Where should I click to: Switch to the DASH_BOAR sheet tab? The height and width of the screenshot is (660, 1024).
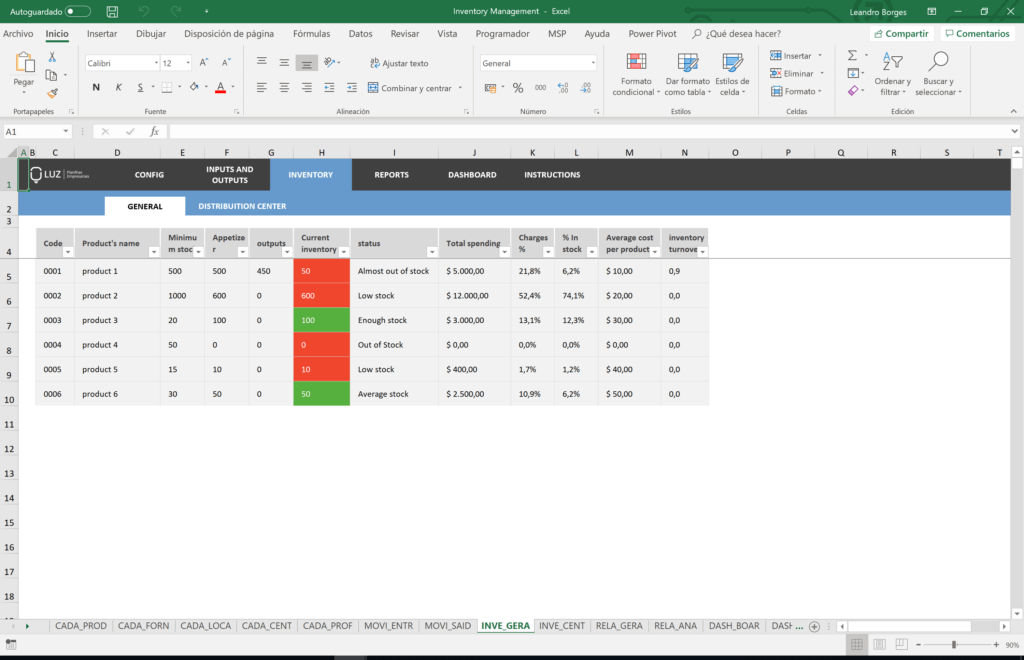(735, 626)
